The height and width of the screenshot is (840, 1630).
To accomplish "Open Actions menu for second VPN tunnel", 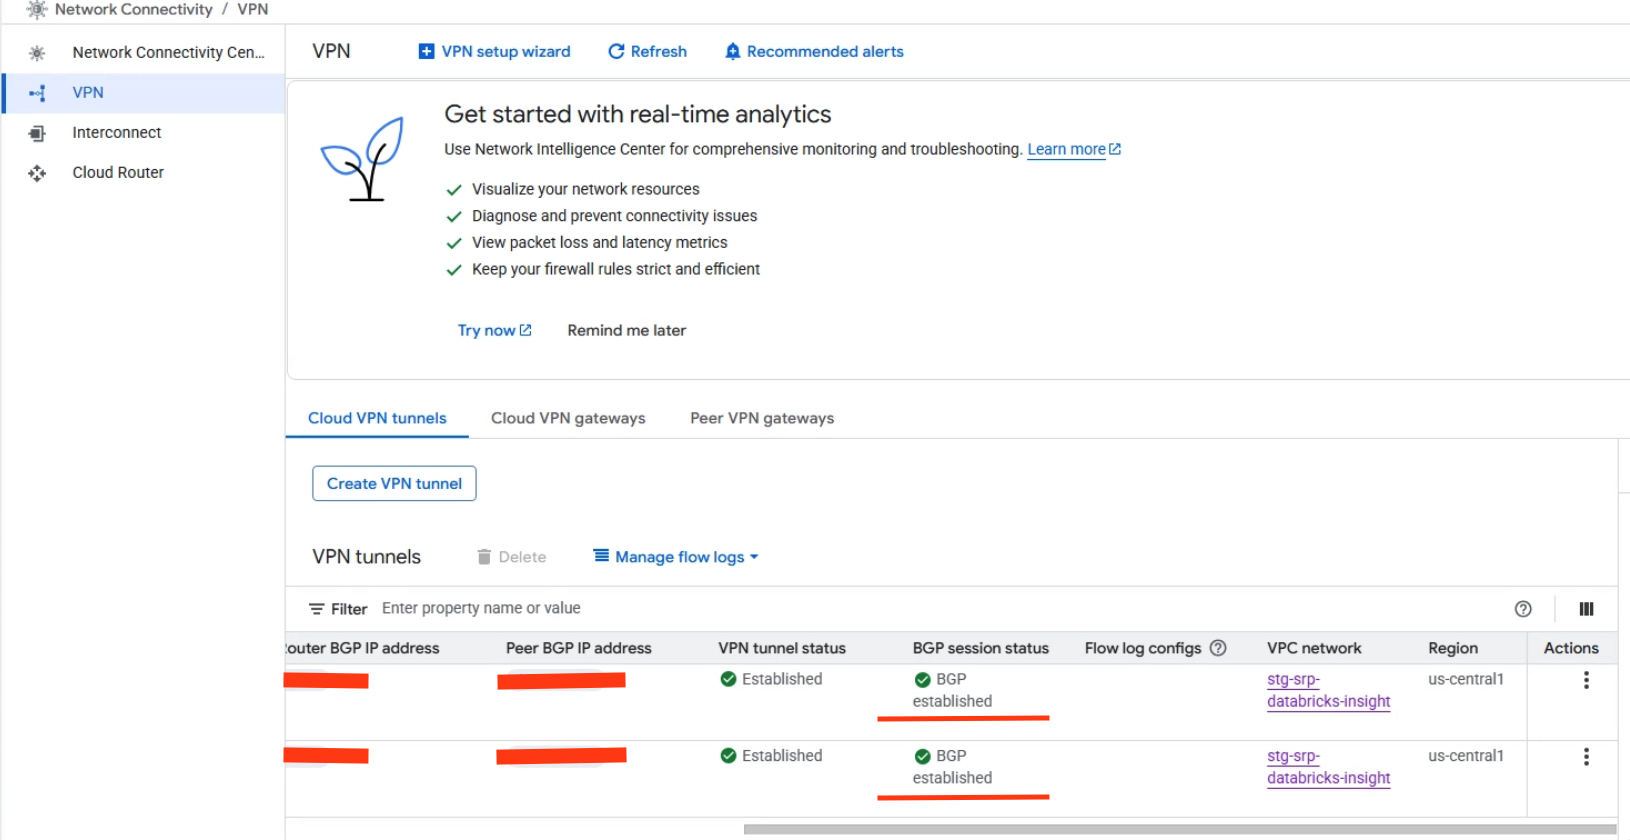I will [x=1586, y=757].
